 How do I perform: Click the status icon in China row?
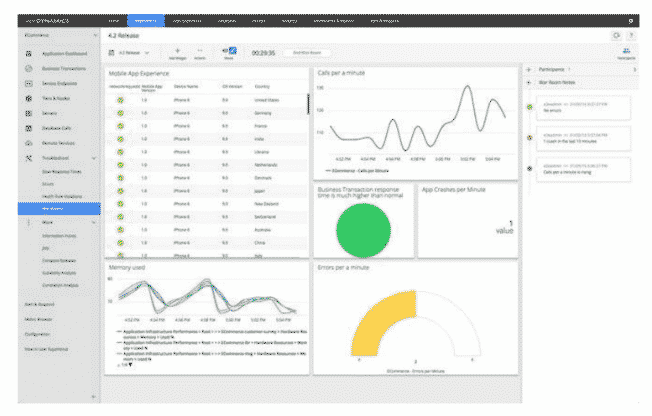coord(121,243)
